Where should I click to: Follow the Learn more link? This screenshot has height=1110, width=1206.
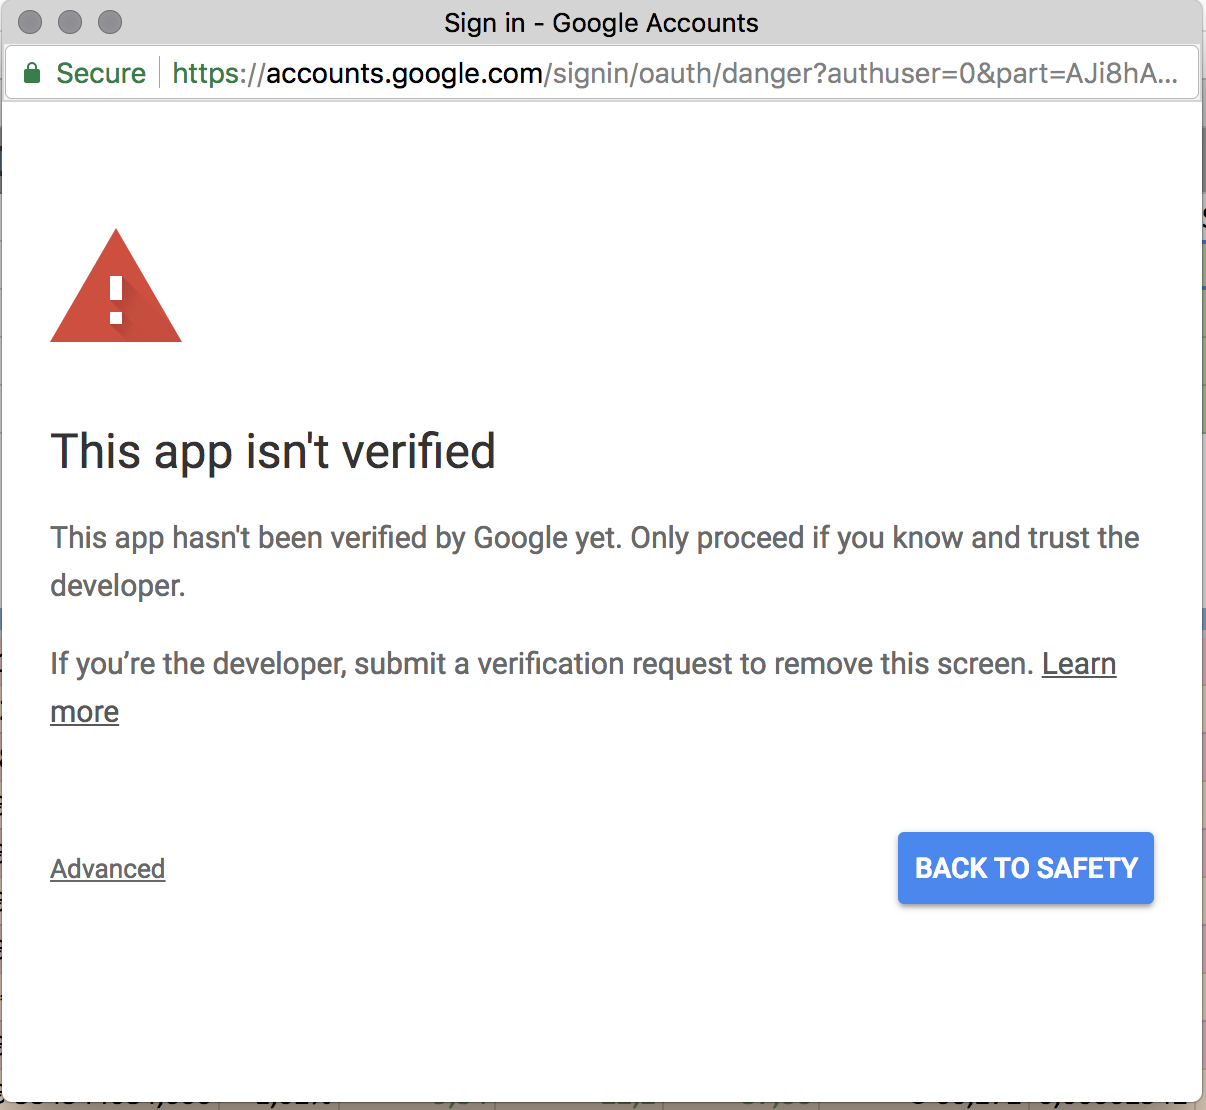coord(1079,664)
